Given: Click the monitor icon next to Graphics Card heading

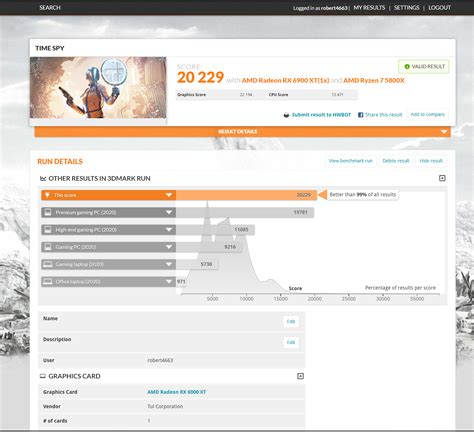Looking at the screenshot, I should [x=43, y=376].
